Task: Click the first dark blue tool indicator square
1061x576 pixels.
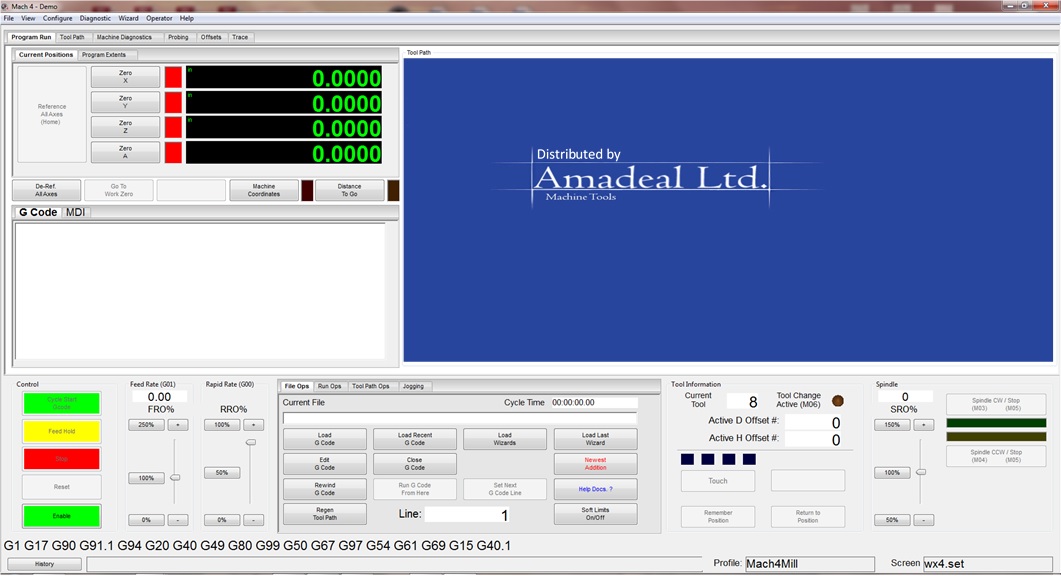Action: (x=687, y=460)
